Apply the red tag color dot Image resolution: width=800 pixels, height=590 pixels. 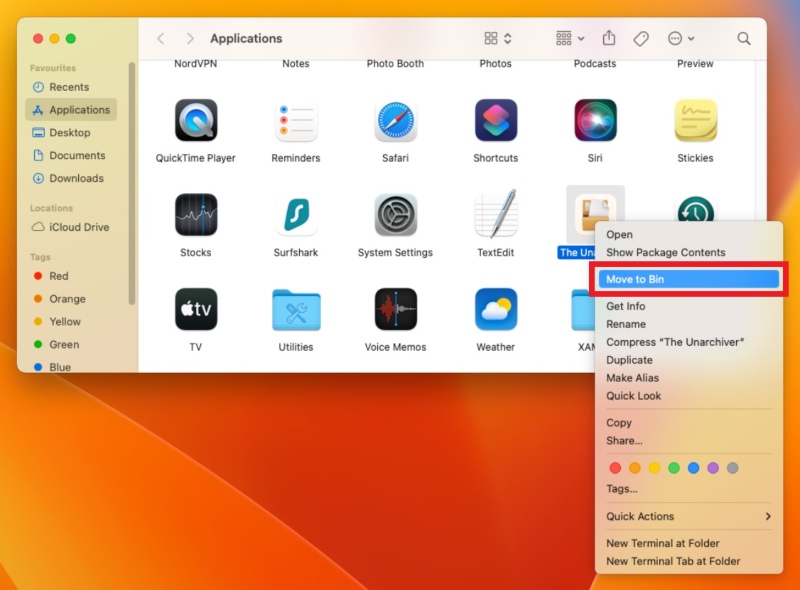(615, 468)
